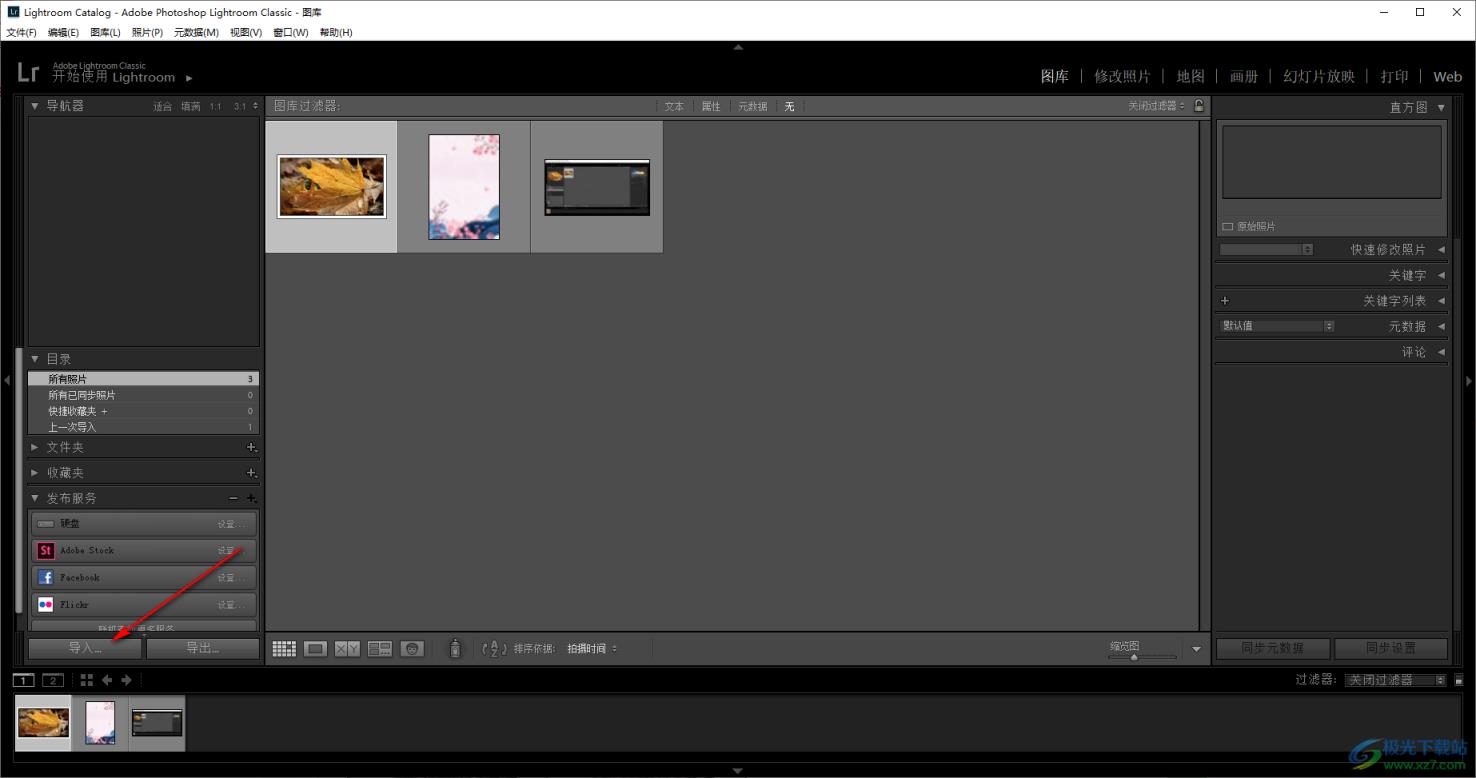The width and height of the screenshot is (1476, 778).
Task: Open the 文件(F) menu
Action: click(21, 33)
